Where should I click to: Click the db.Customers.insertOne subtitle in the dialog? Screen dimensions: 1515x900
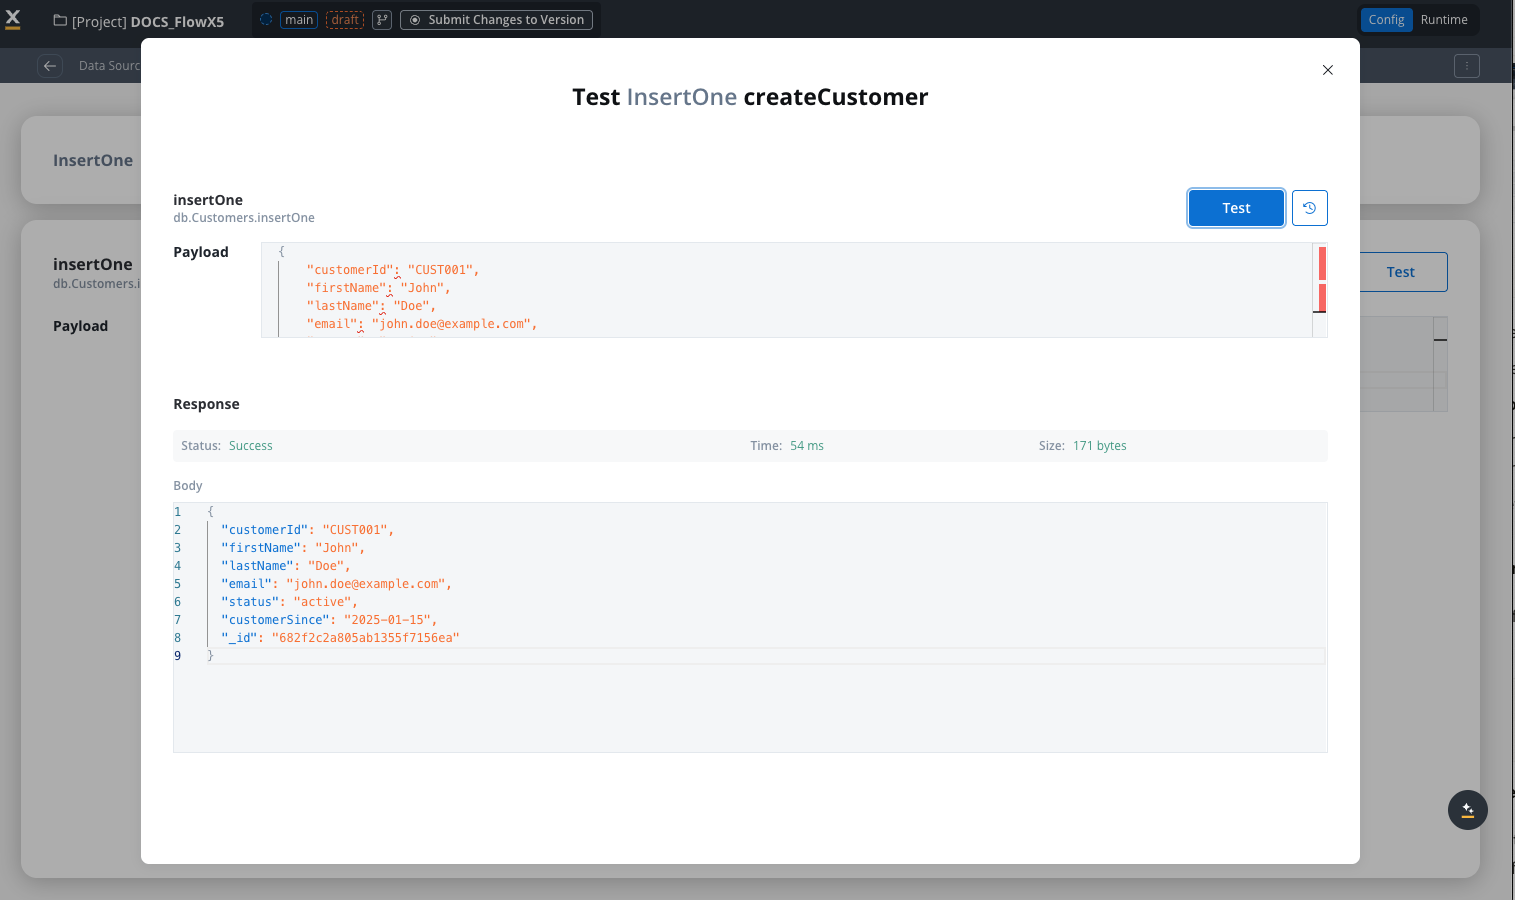pyautogui.click(x=244, y=218)
